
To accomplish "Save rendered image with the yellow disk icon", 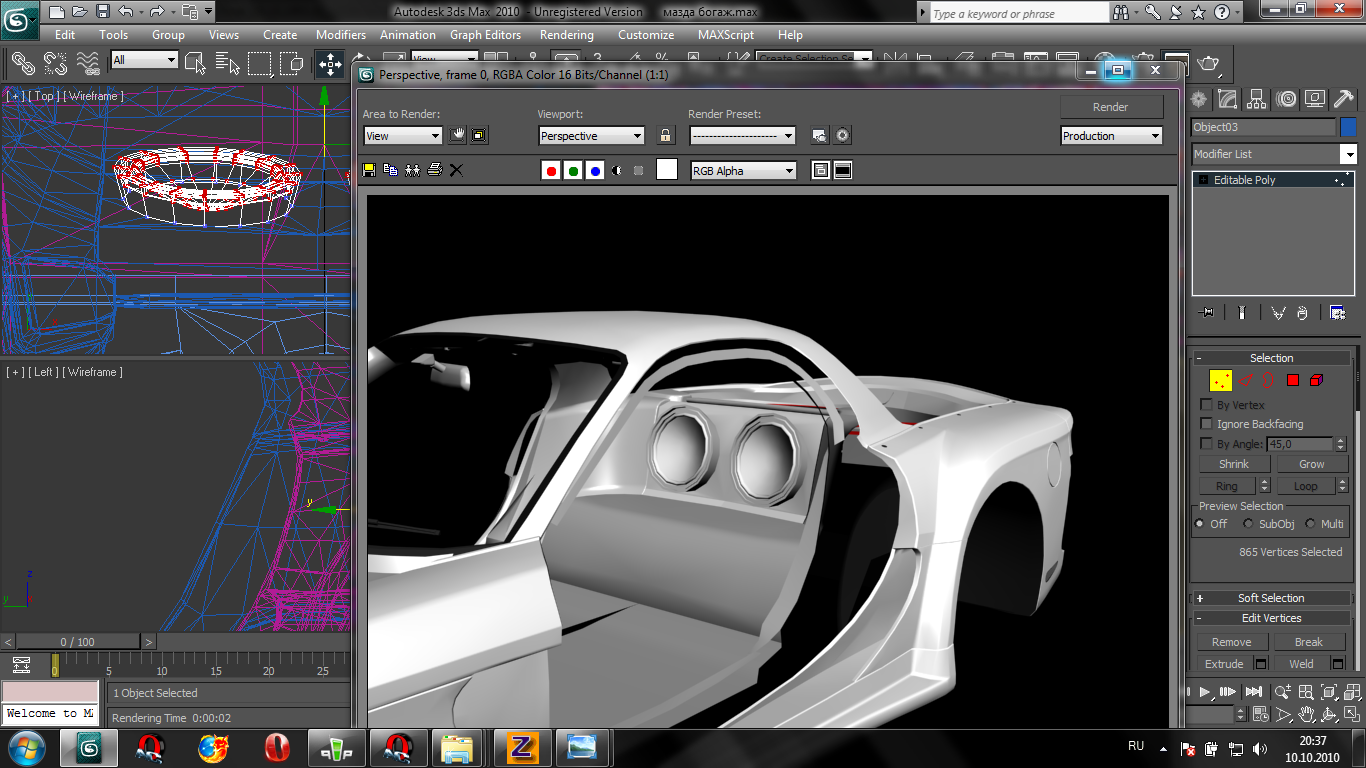I will tap(369, 170).
